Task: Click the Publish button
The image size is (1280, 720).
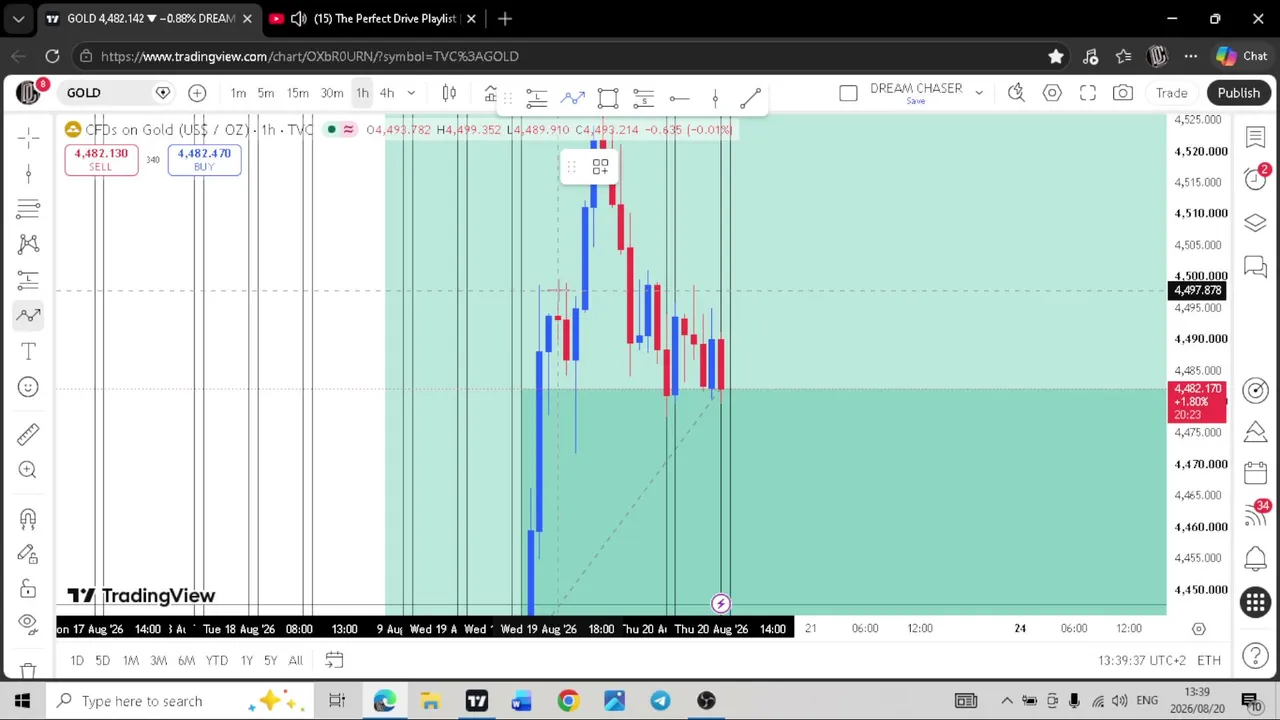Action: point(1238,93)
